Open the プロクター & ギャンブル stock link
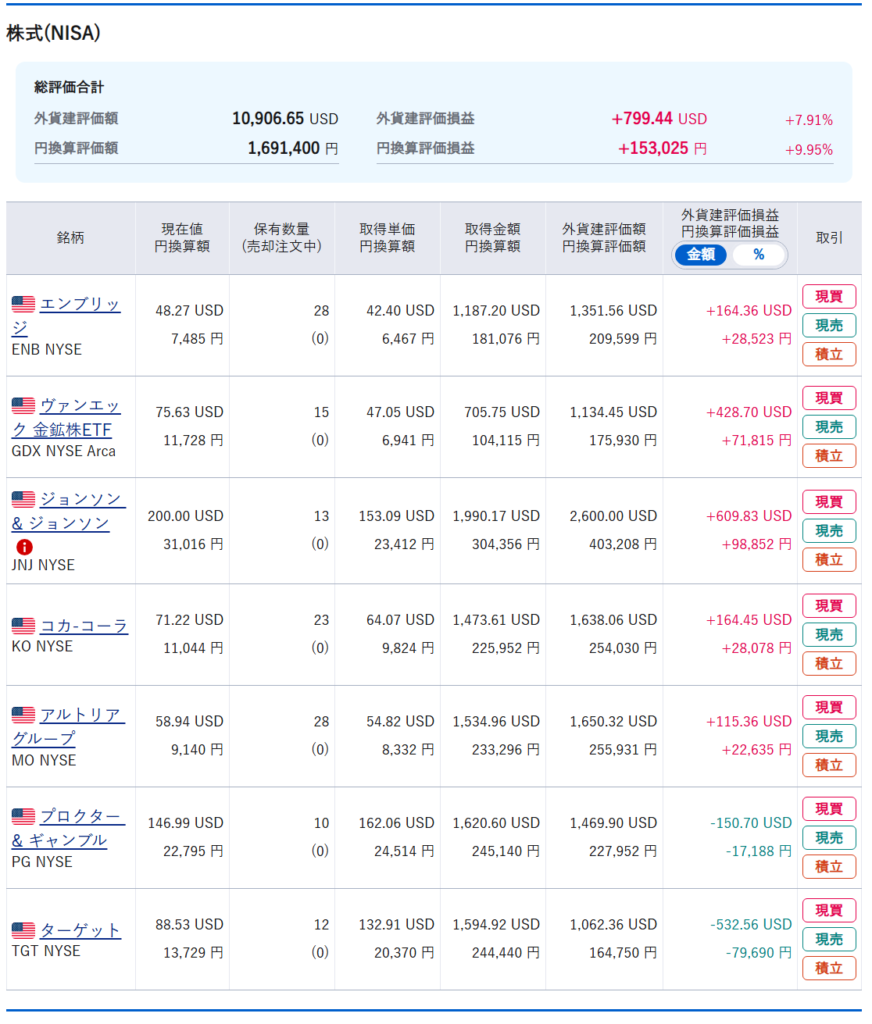872x1024 pixels. tap(81, 817)
